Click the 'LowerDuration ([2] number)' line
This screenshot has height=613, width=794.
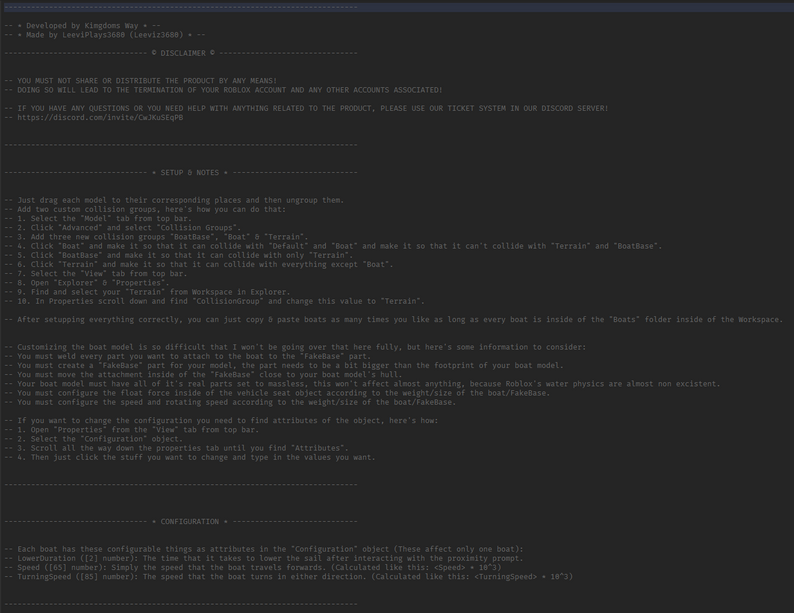click(264, 558)
